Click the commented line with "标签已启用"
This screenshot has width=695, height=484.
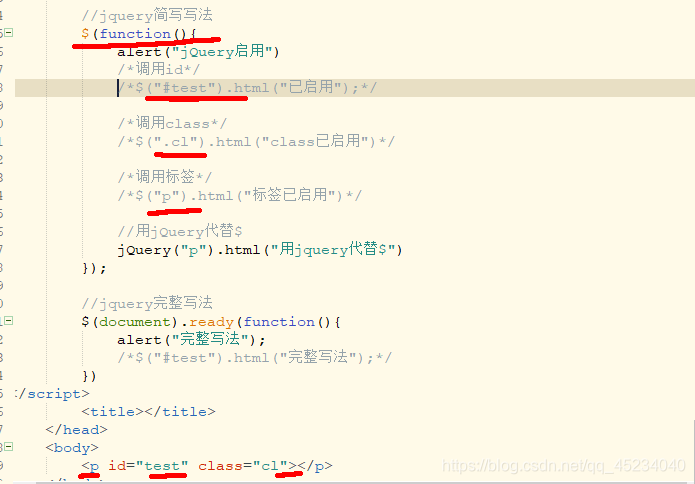tap(240, 195)
